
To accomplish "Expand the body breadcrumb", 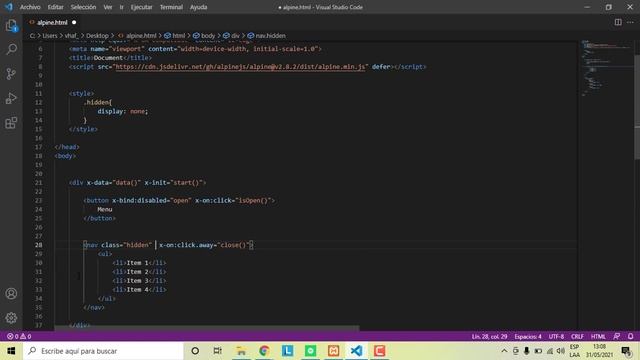I will (x=208, y=36).
